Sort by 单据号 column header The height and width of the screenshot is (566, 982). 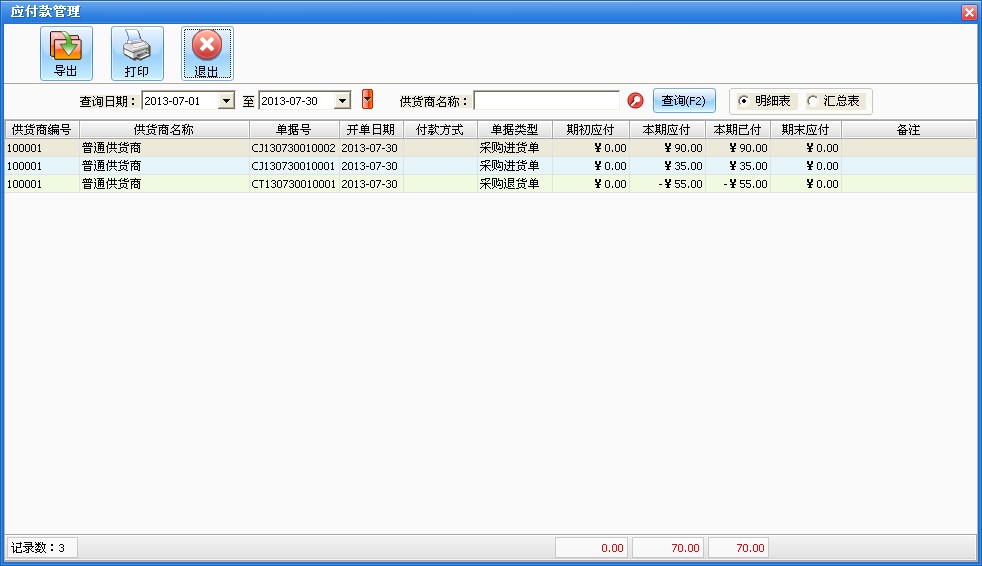pyautogui.click(x=294, y=130)
